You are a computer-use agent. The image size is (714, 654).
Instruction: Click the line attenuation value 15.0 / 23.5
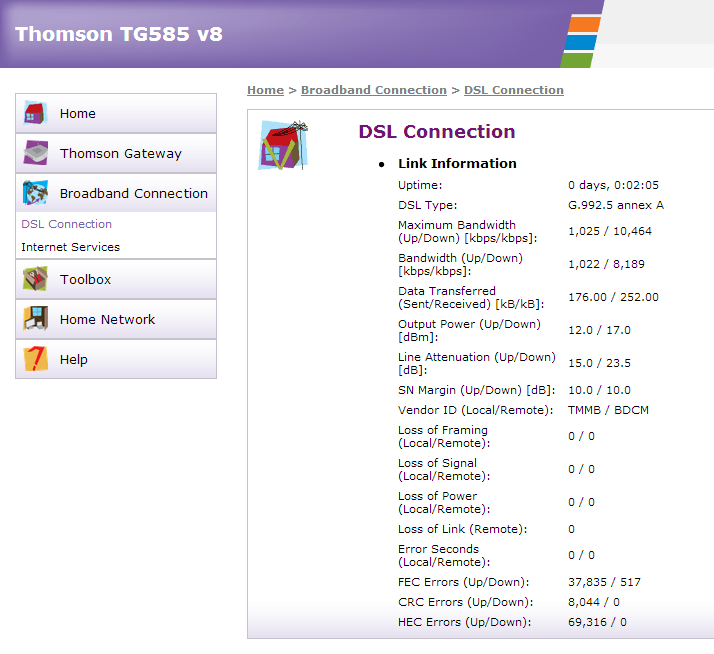(599, 363)
